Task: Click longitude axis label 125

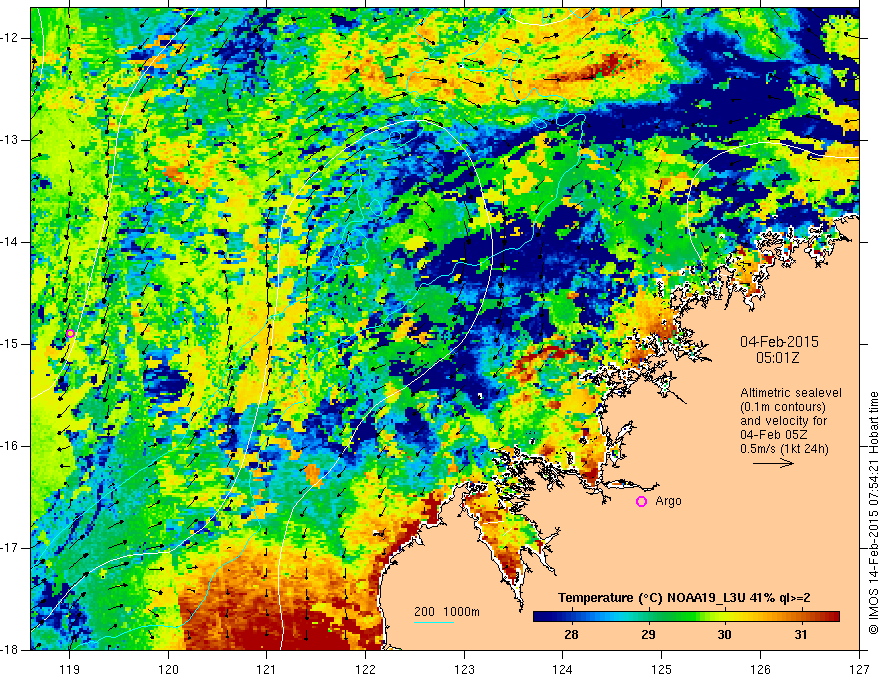Action: click(662, 669)
